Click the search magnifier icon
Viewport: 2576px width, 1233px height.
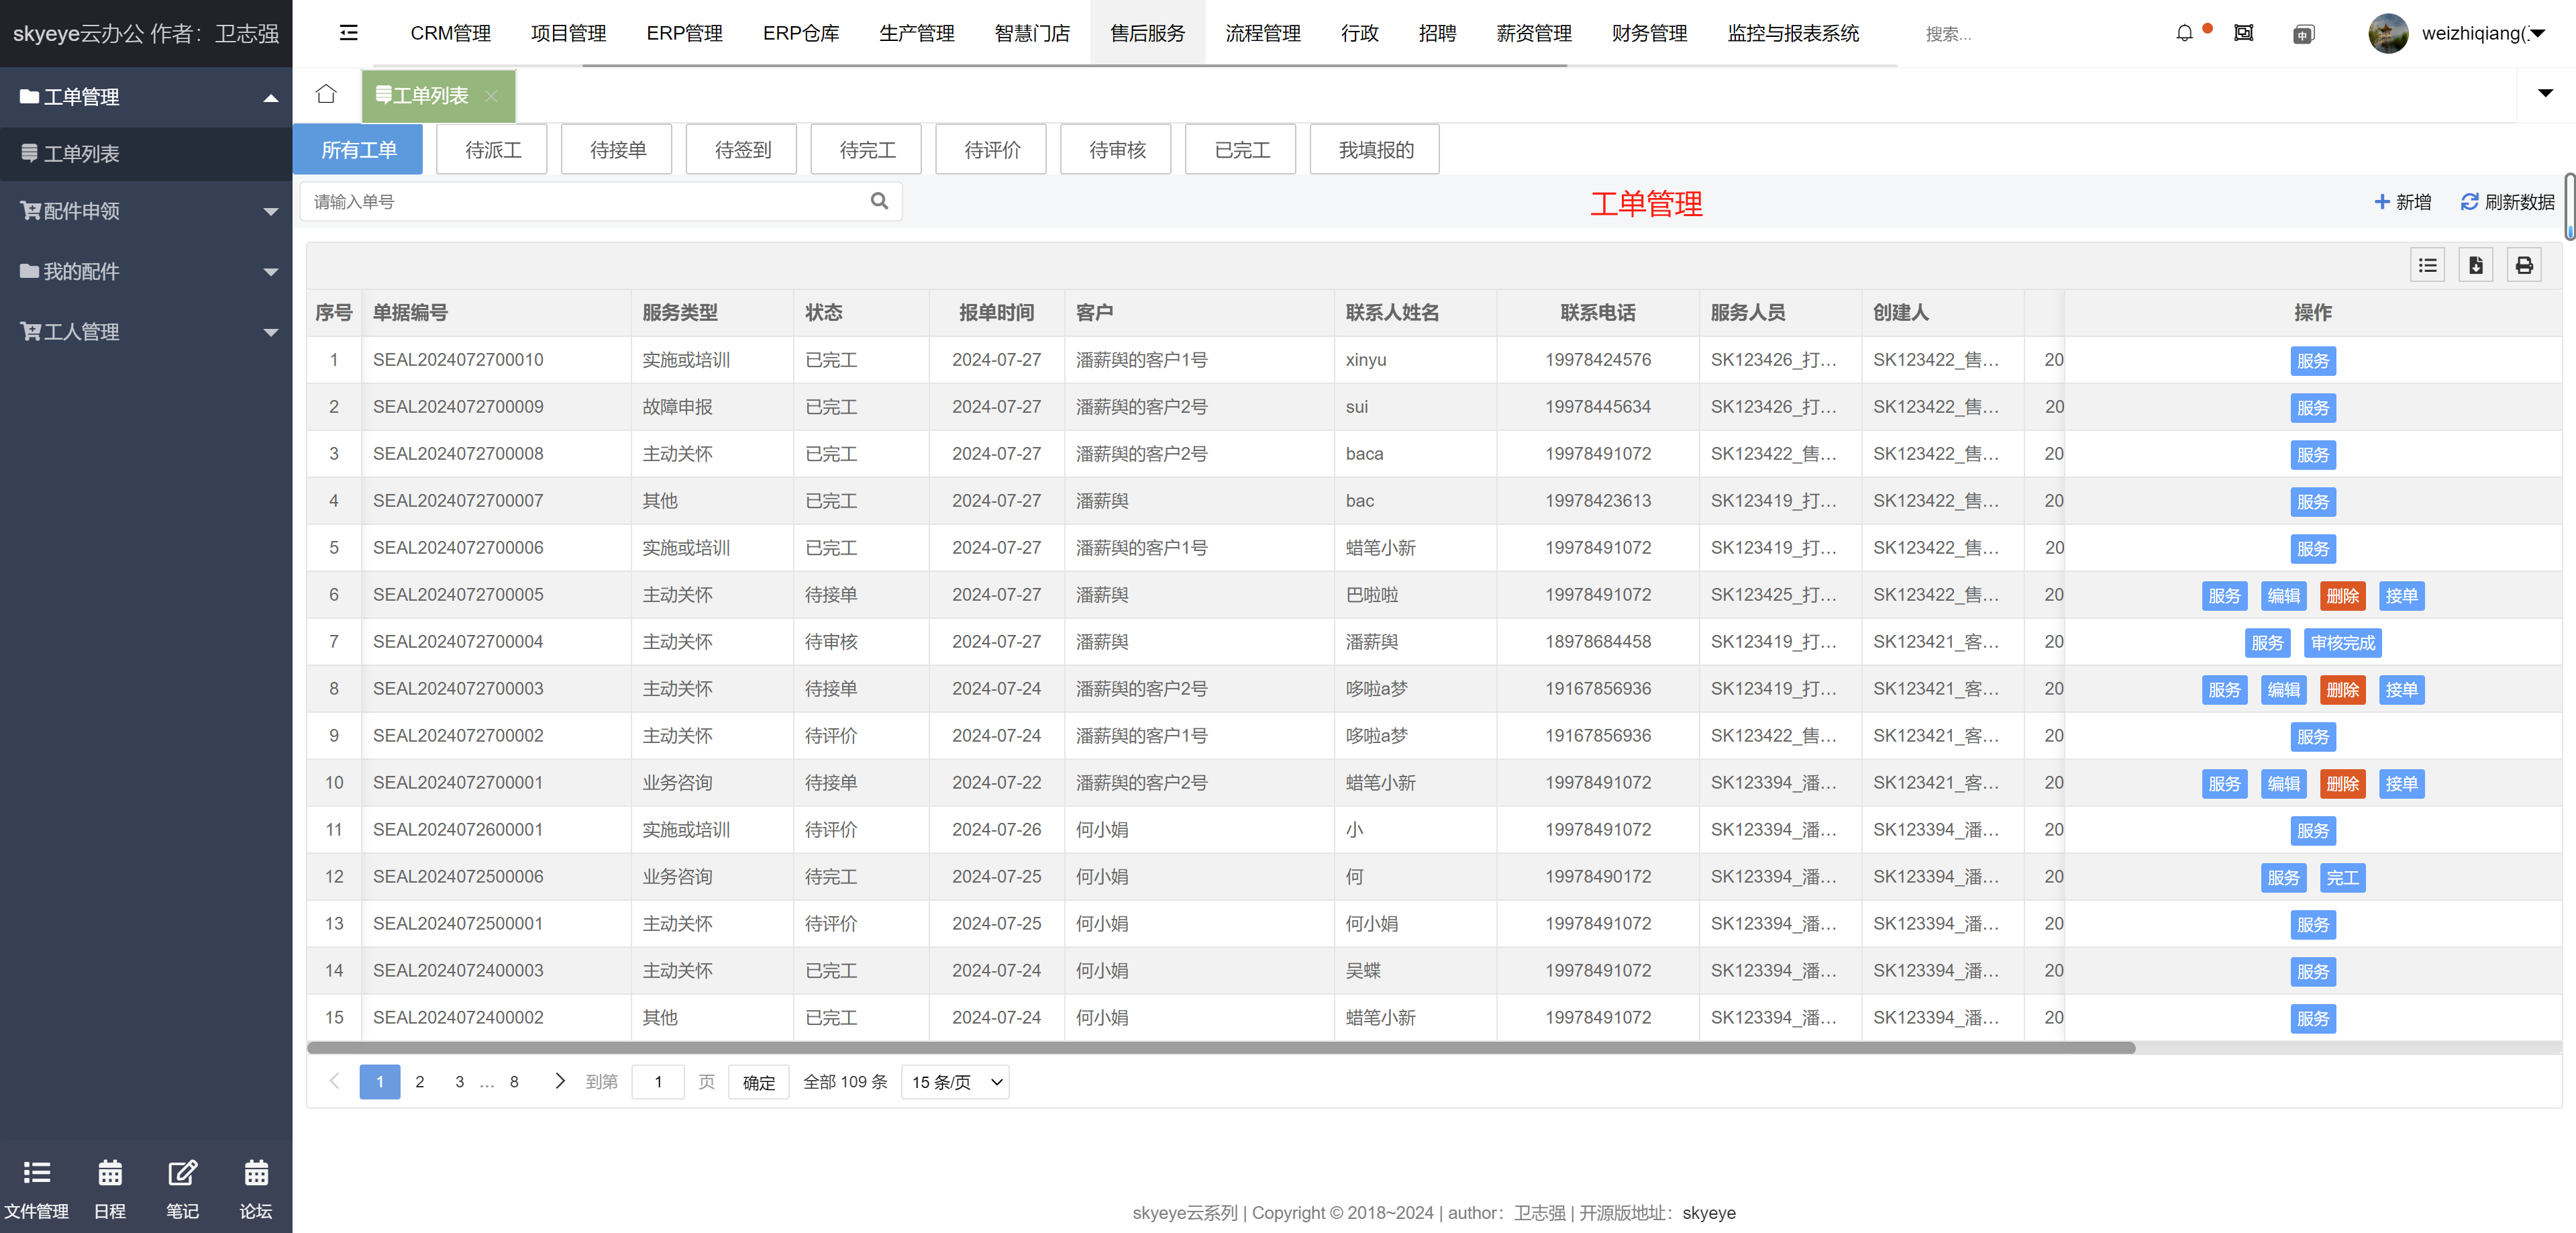click(x=879, y=201)
